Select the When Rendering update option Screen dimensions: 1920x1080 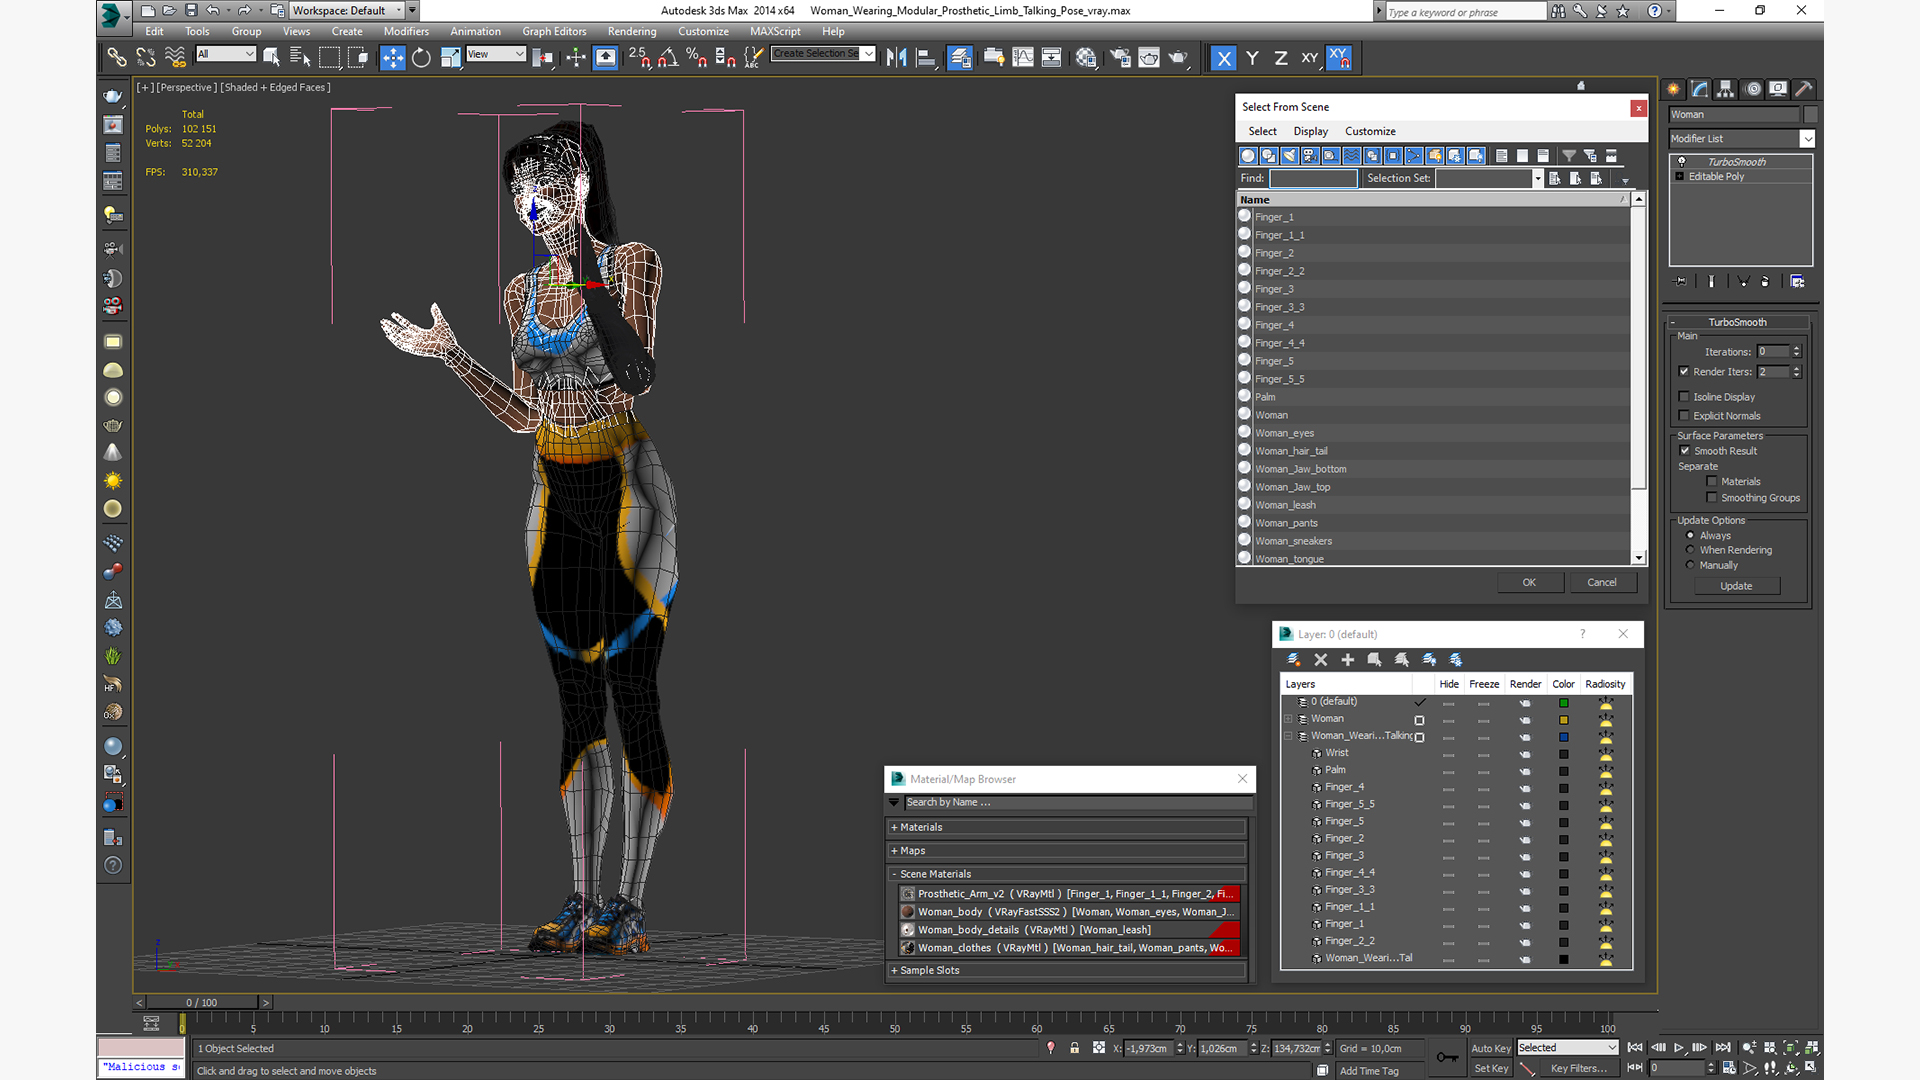pos(1691,550)
